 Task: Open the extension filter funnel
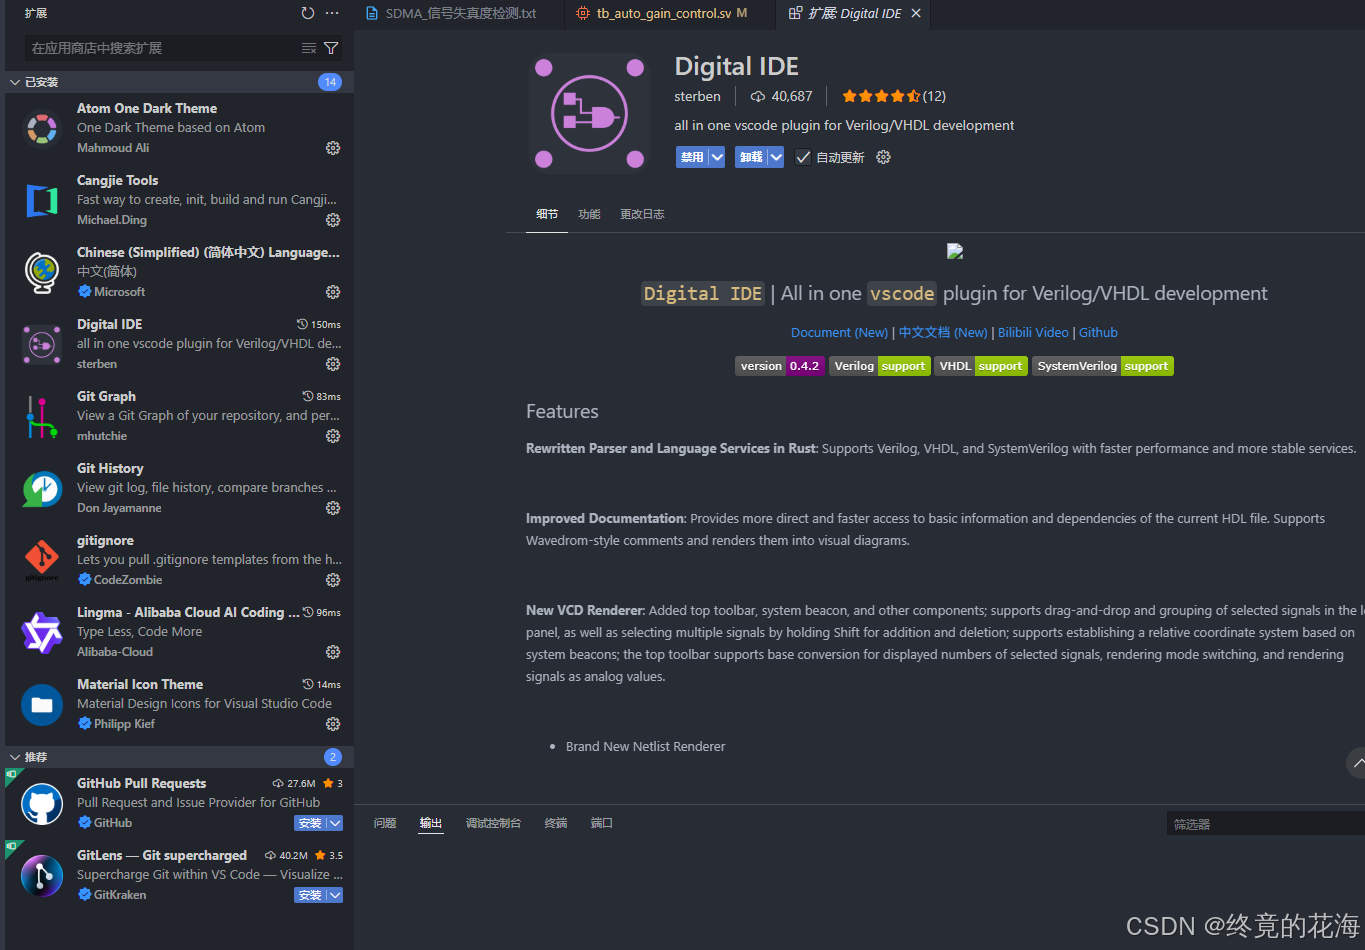pos(331,48)
